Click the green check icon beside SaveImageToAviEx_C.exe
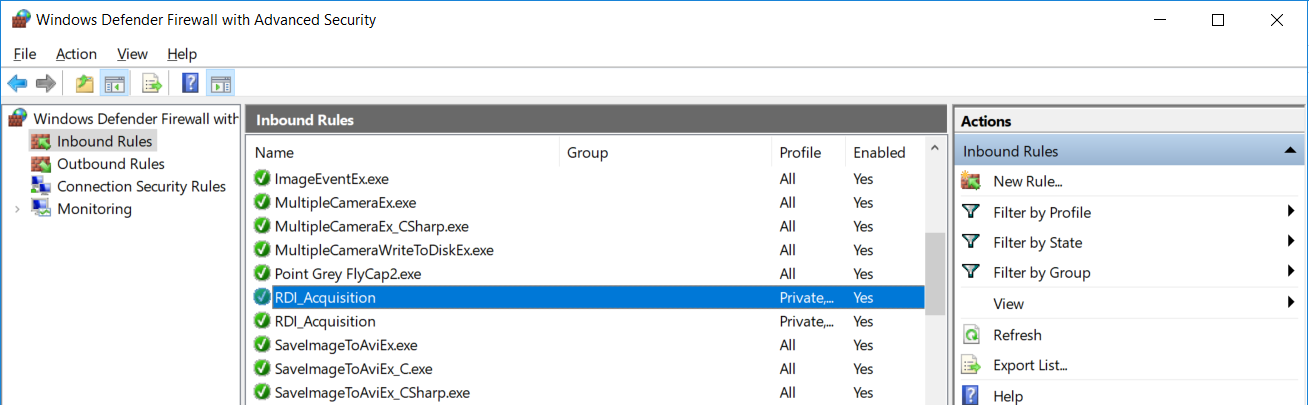This screenshot has width=1309, height=405. pyautogui.click(x=262, y=368)
